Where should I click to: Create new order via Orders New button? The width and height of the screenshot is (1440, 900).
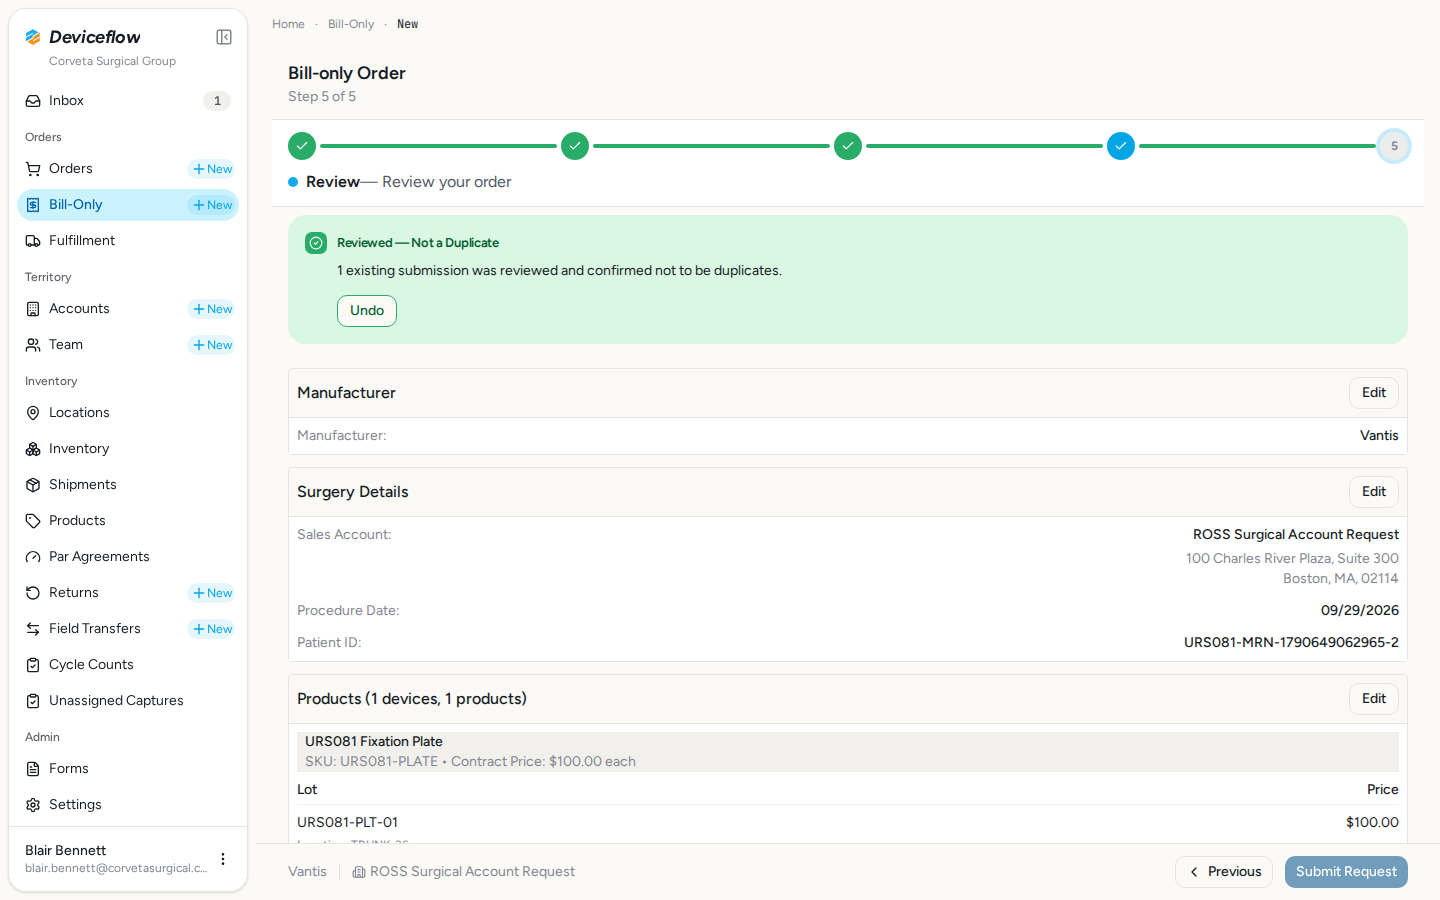tap(212, 169)
